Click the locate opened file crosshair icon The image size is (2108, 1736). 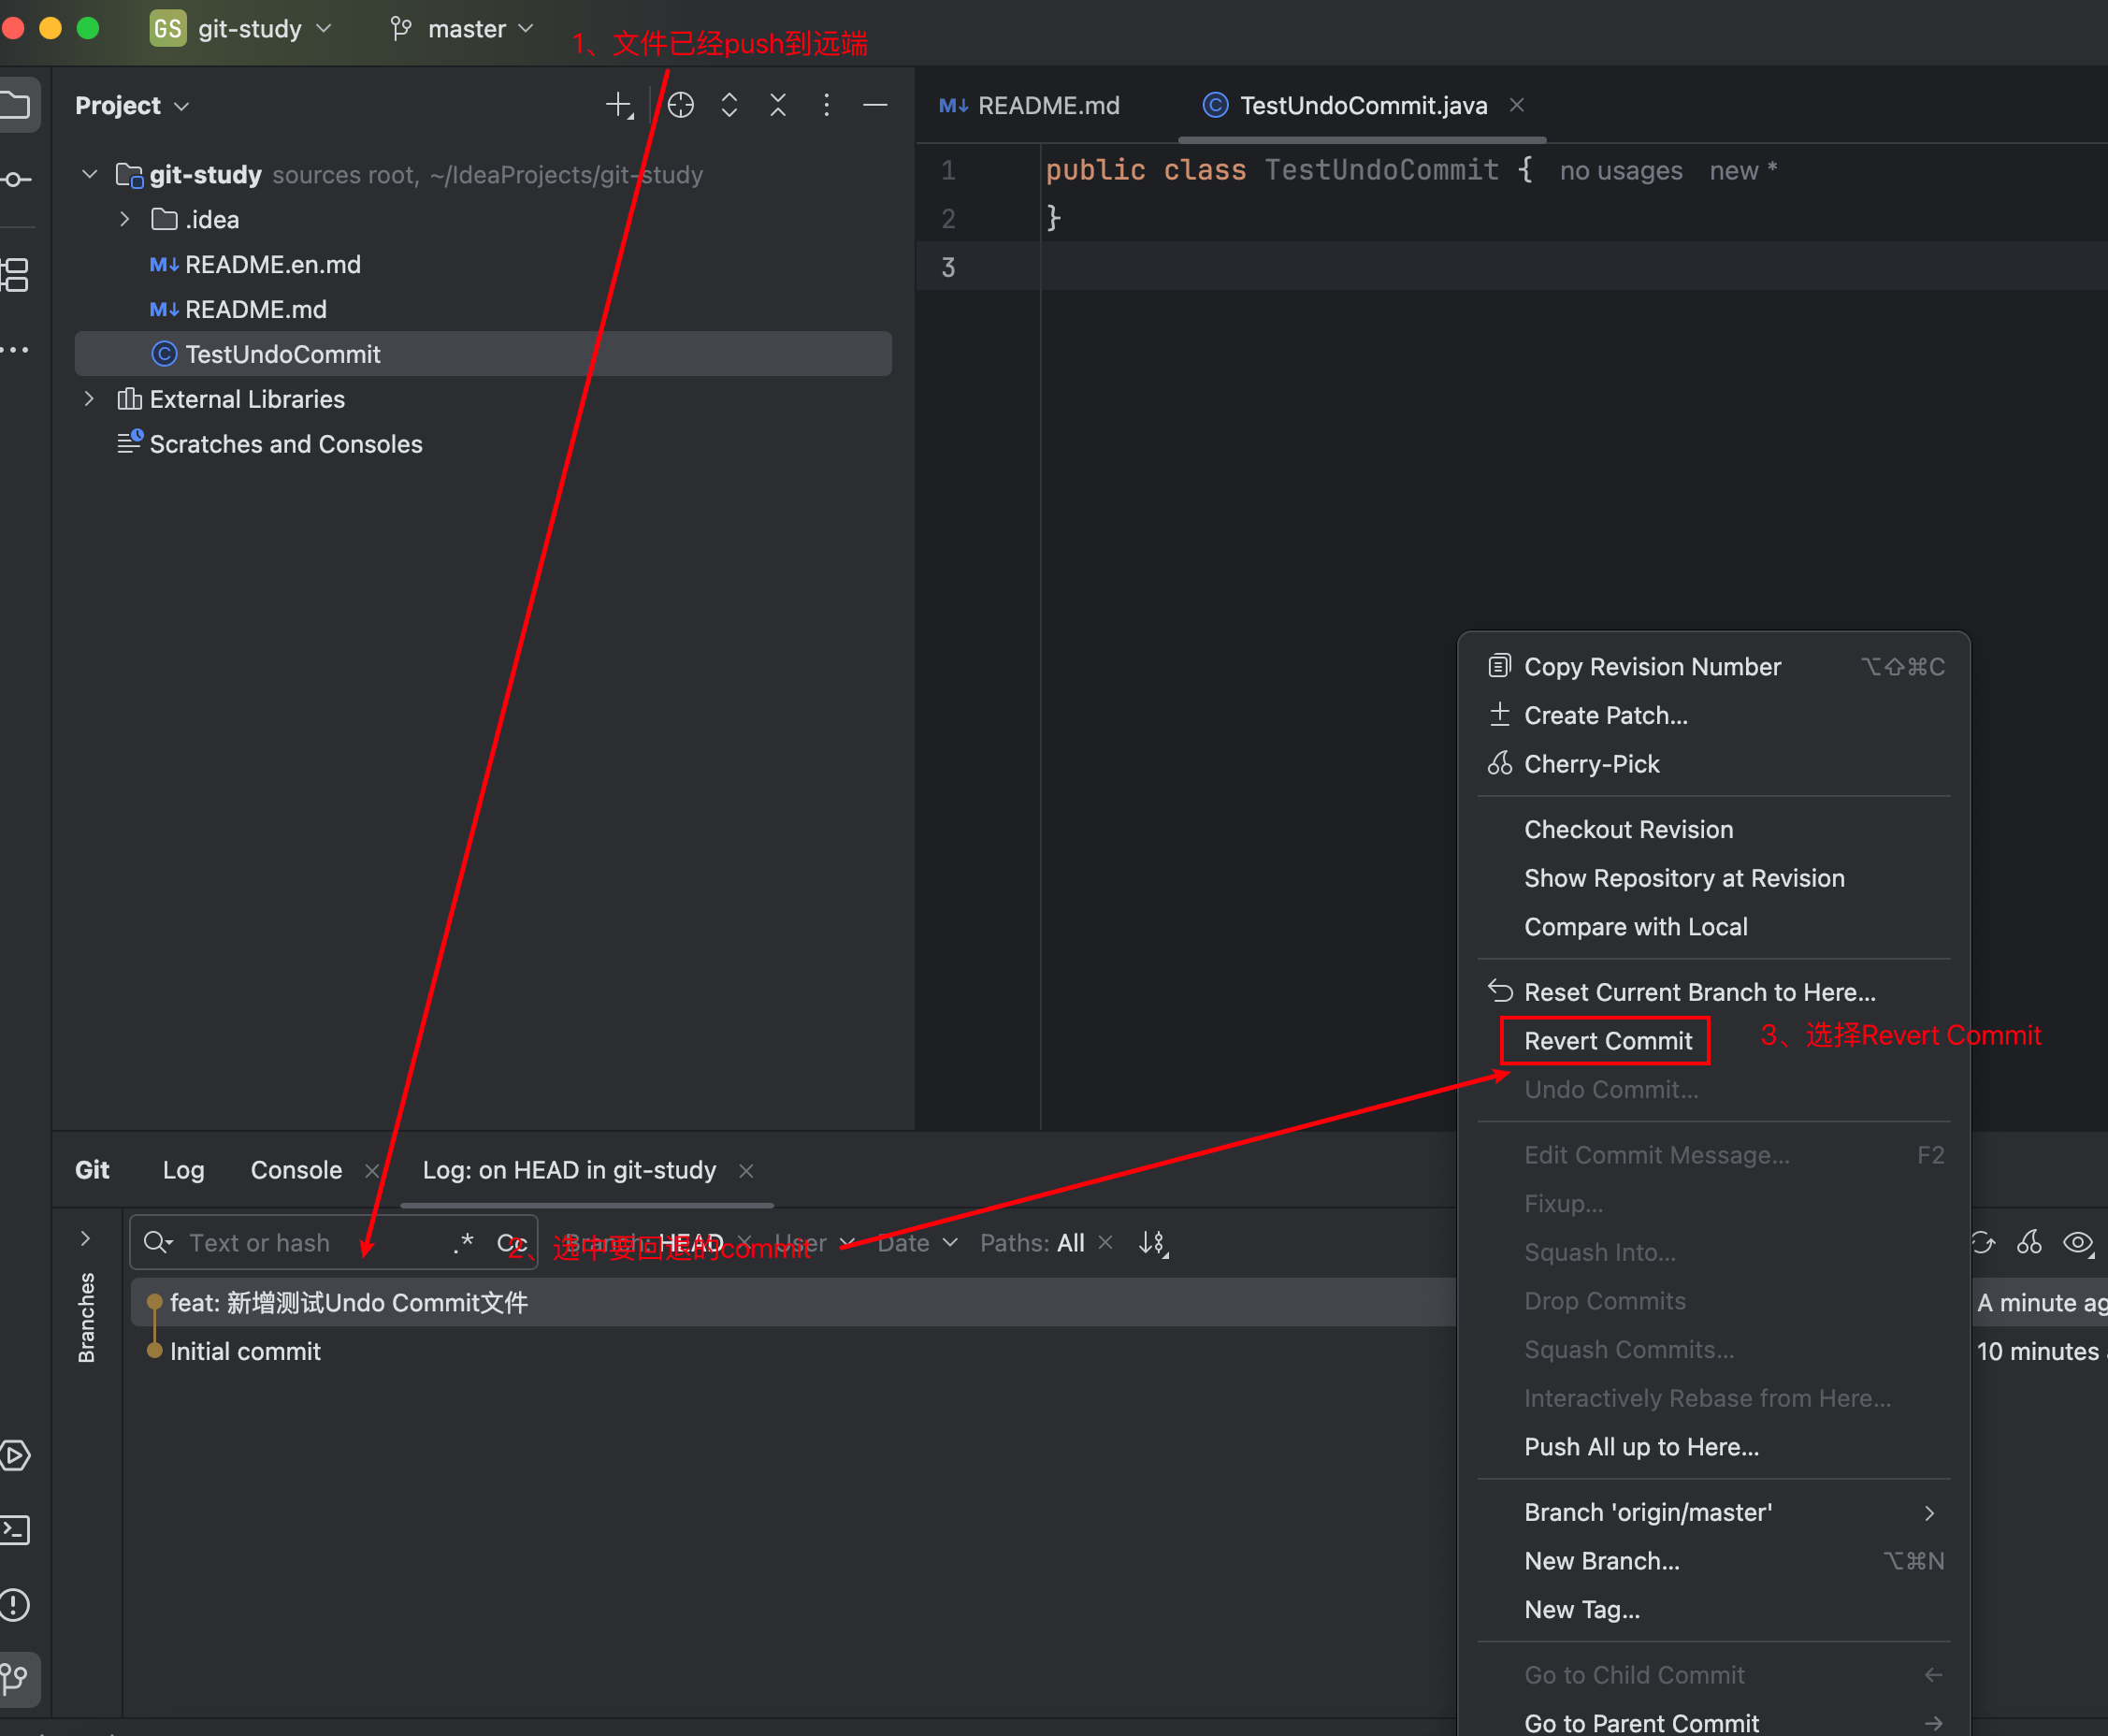pos(680,105)
